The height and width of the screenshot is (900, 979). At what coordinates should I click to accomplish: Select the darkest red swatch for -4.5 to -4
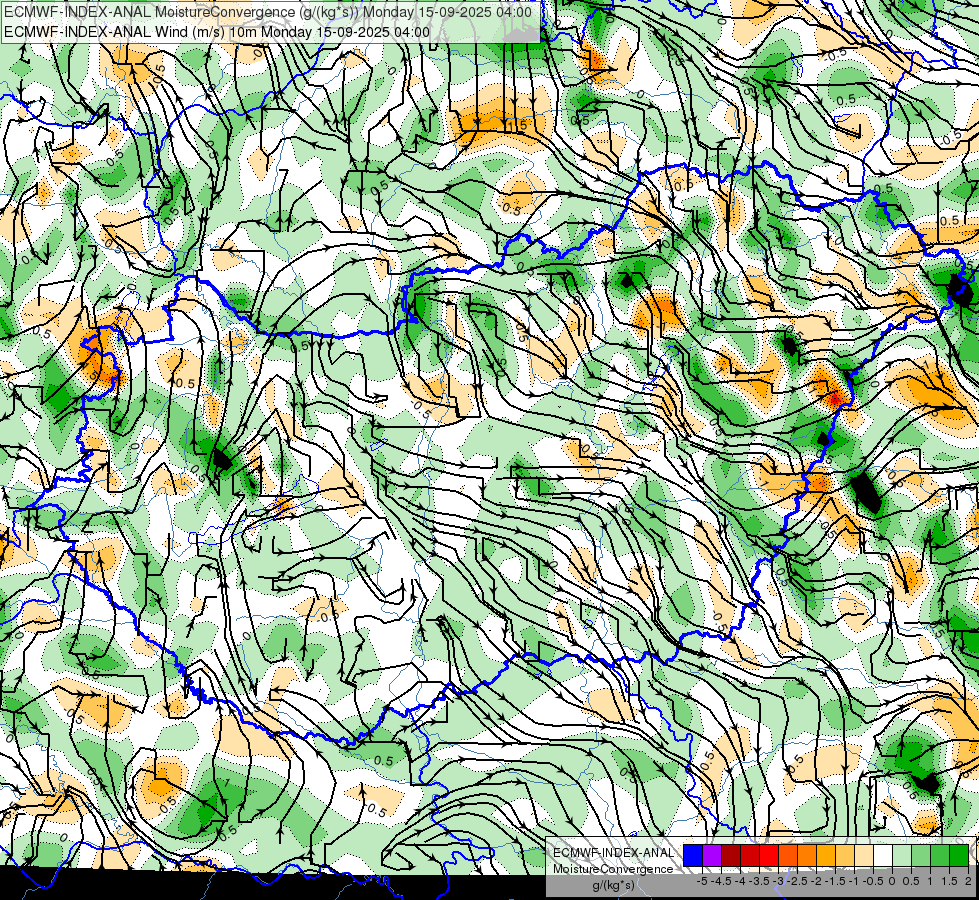pos(731,855)
